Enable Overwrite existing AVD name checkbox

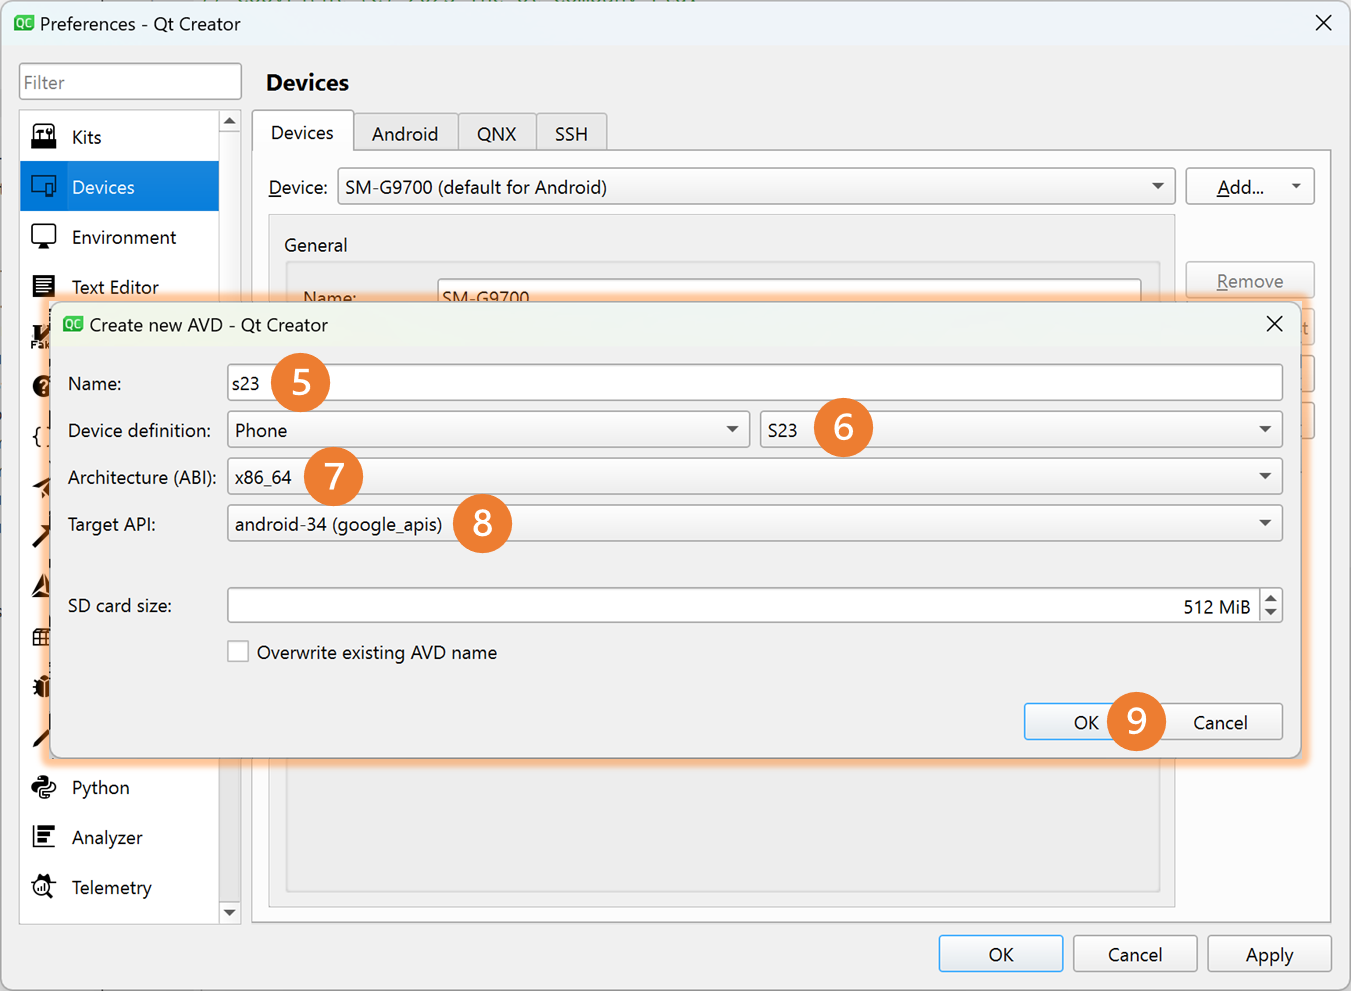[238, 652]
